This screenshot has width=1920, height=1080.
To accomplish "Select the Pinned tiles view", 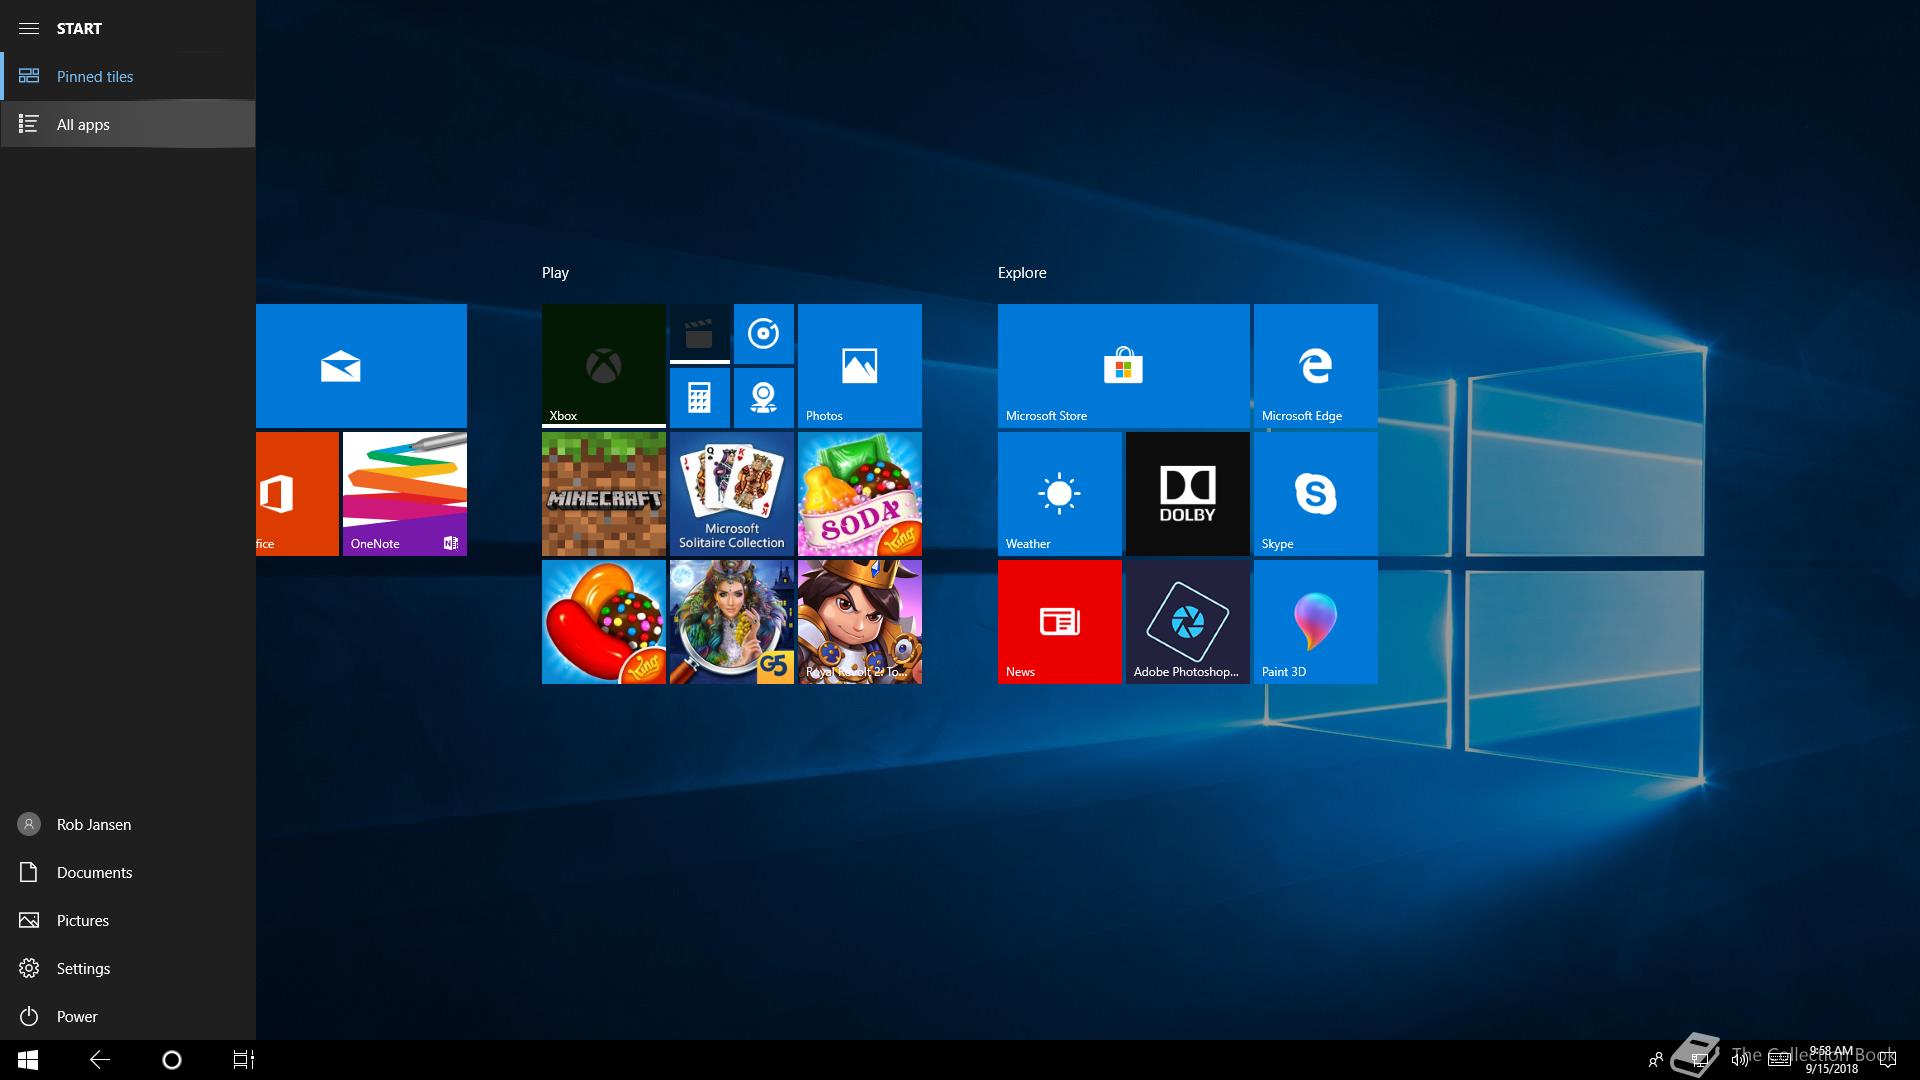I will tap(128, 76).
